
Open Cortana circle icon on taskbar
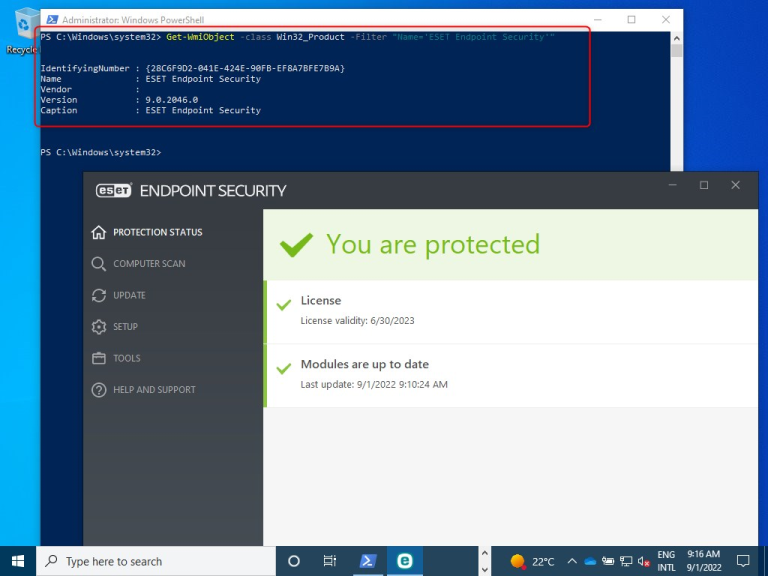[294, 561]
